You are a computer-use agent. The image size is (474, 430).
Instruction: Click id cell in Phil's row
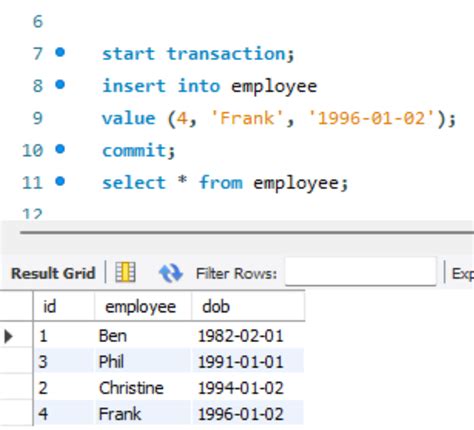[x=64, y=362]
